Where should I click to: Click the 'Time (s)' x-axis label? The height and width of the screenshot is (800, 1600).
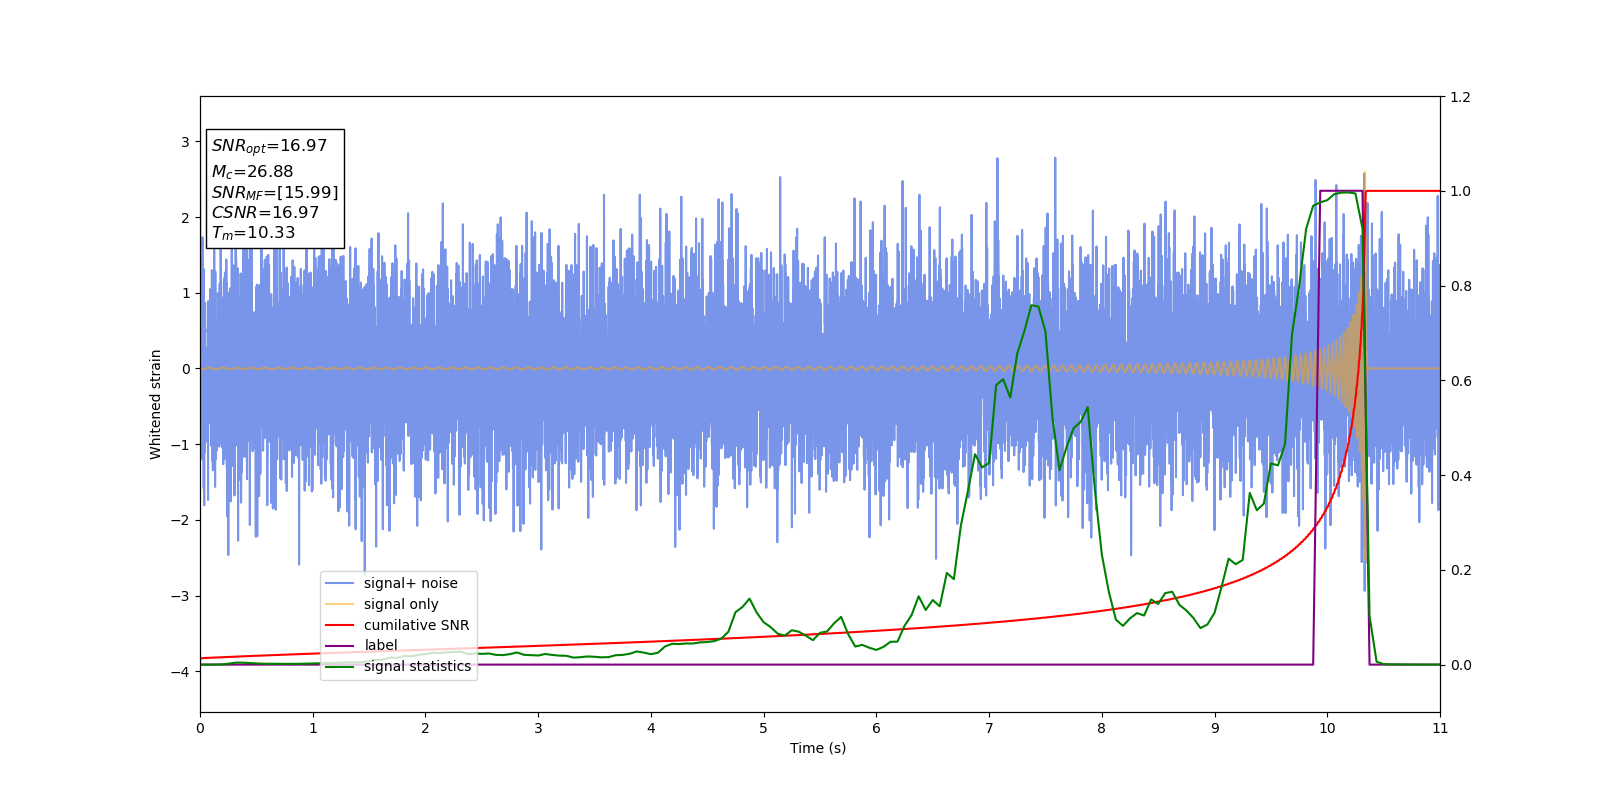coord(818,748)
